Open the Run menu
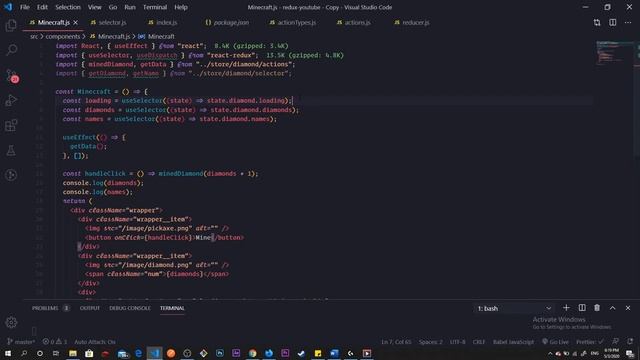 (130, 7)
